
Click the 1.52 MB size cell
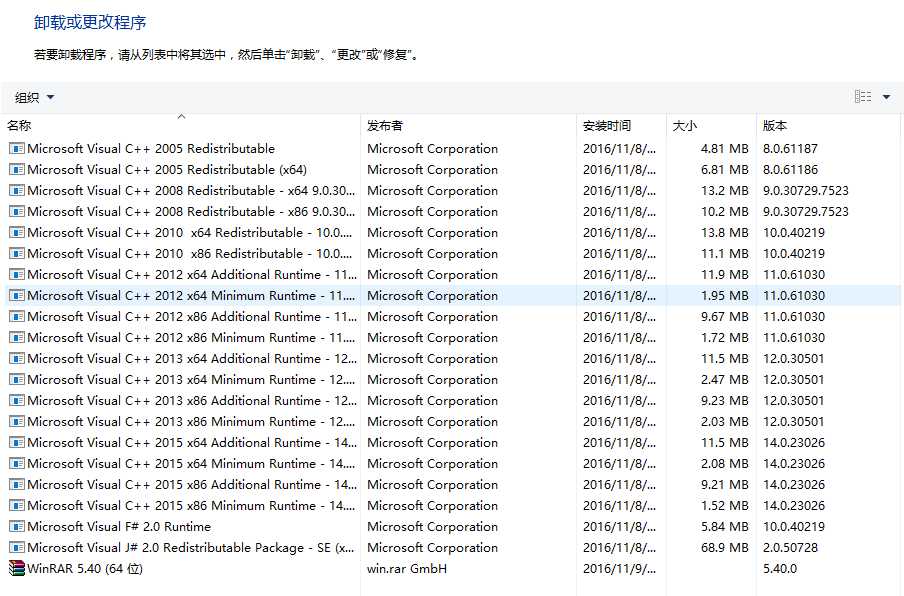tap(724, 506)
